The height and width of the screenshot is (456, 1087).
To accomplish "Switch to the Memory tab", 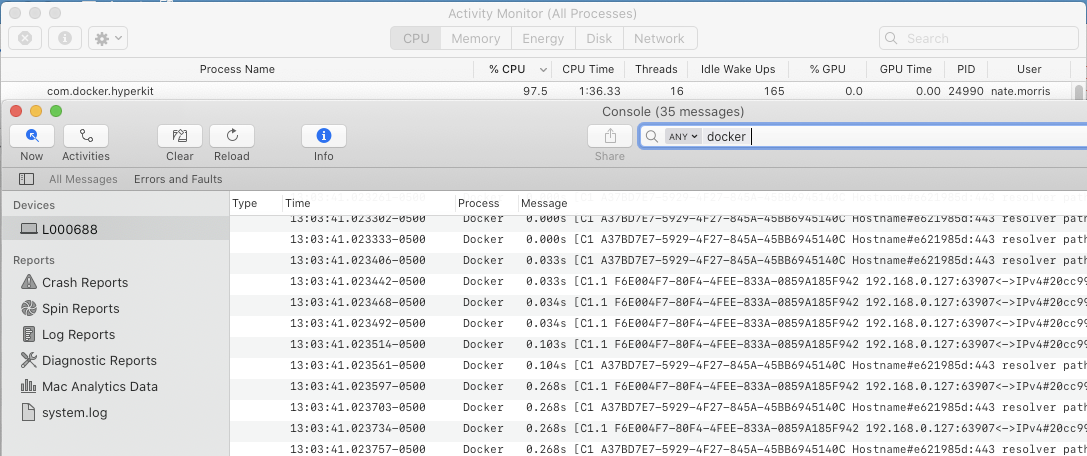I will tap(476, 38).
